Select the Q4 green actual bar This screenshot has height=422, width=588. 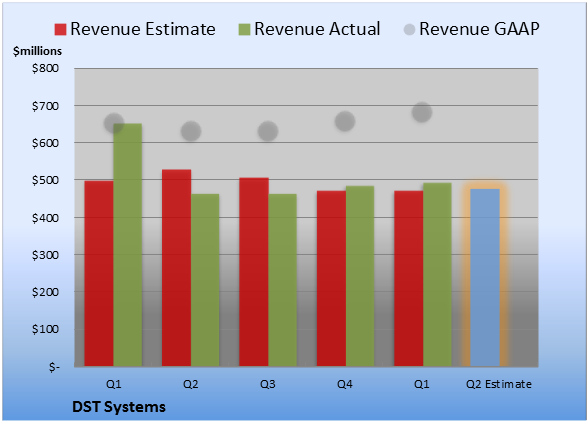click(x=360, y=276)
